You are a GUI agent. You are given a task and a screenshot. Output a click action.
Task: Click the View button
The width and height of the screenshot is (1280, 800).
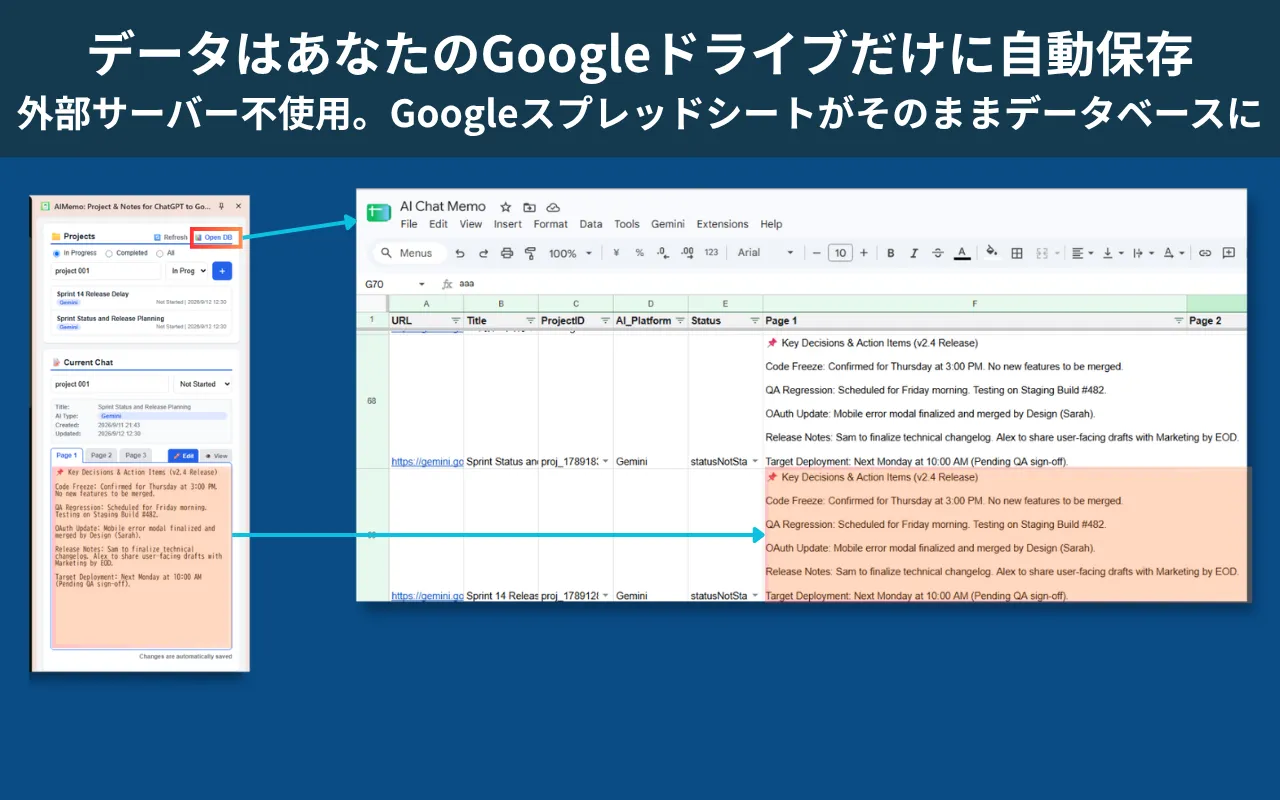click(x=217, y=455)
